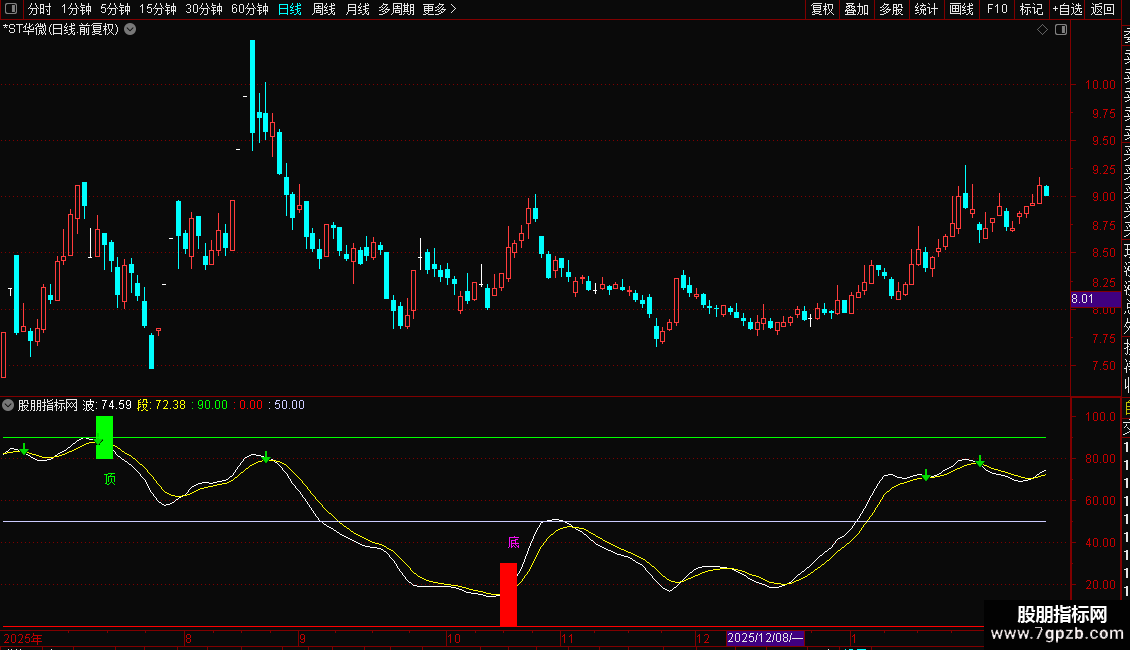
Task: Click the 返回 back button
Action: pyautogui.click(x=1103, y=10)
